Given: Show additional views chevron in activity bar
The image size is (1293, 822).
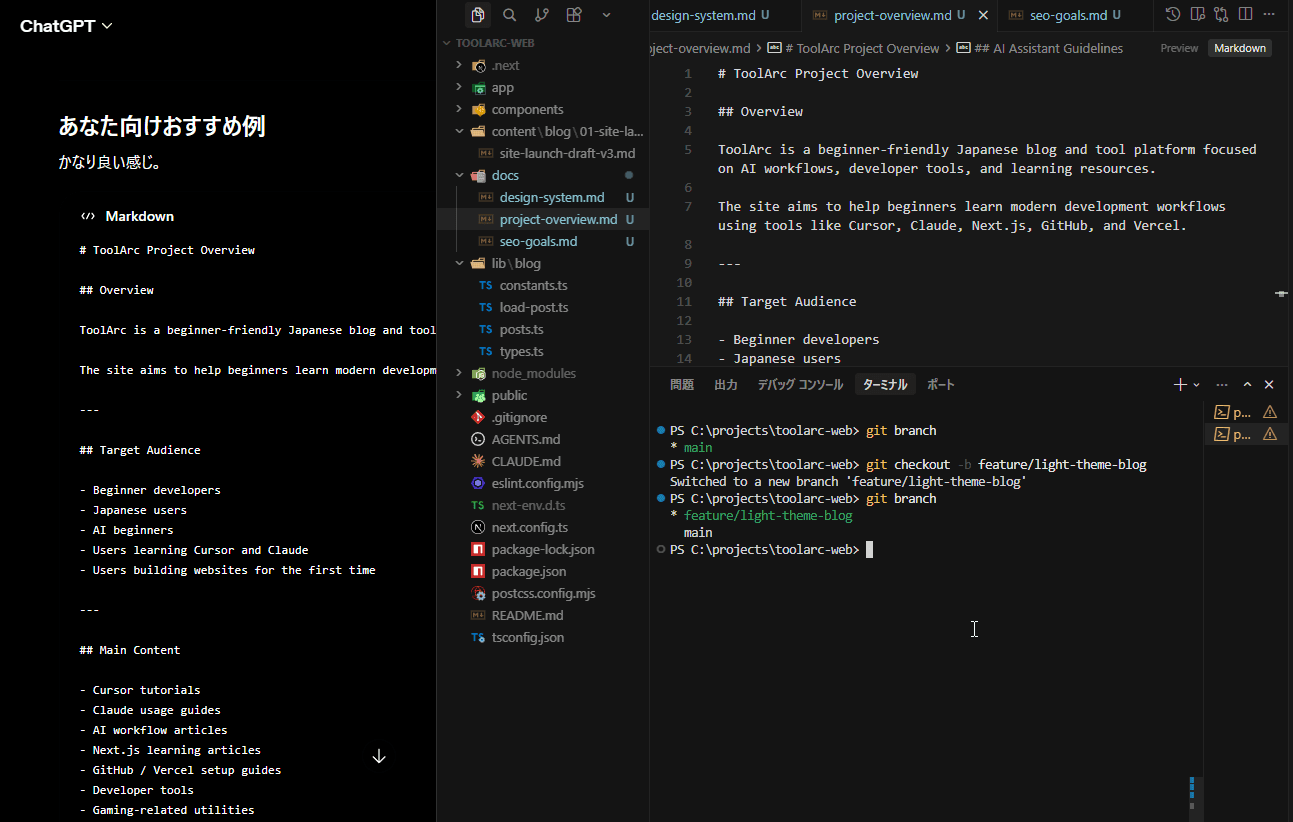Looking at the screenshot, I should tap(606, 15).
